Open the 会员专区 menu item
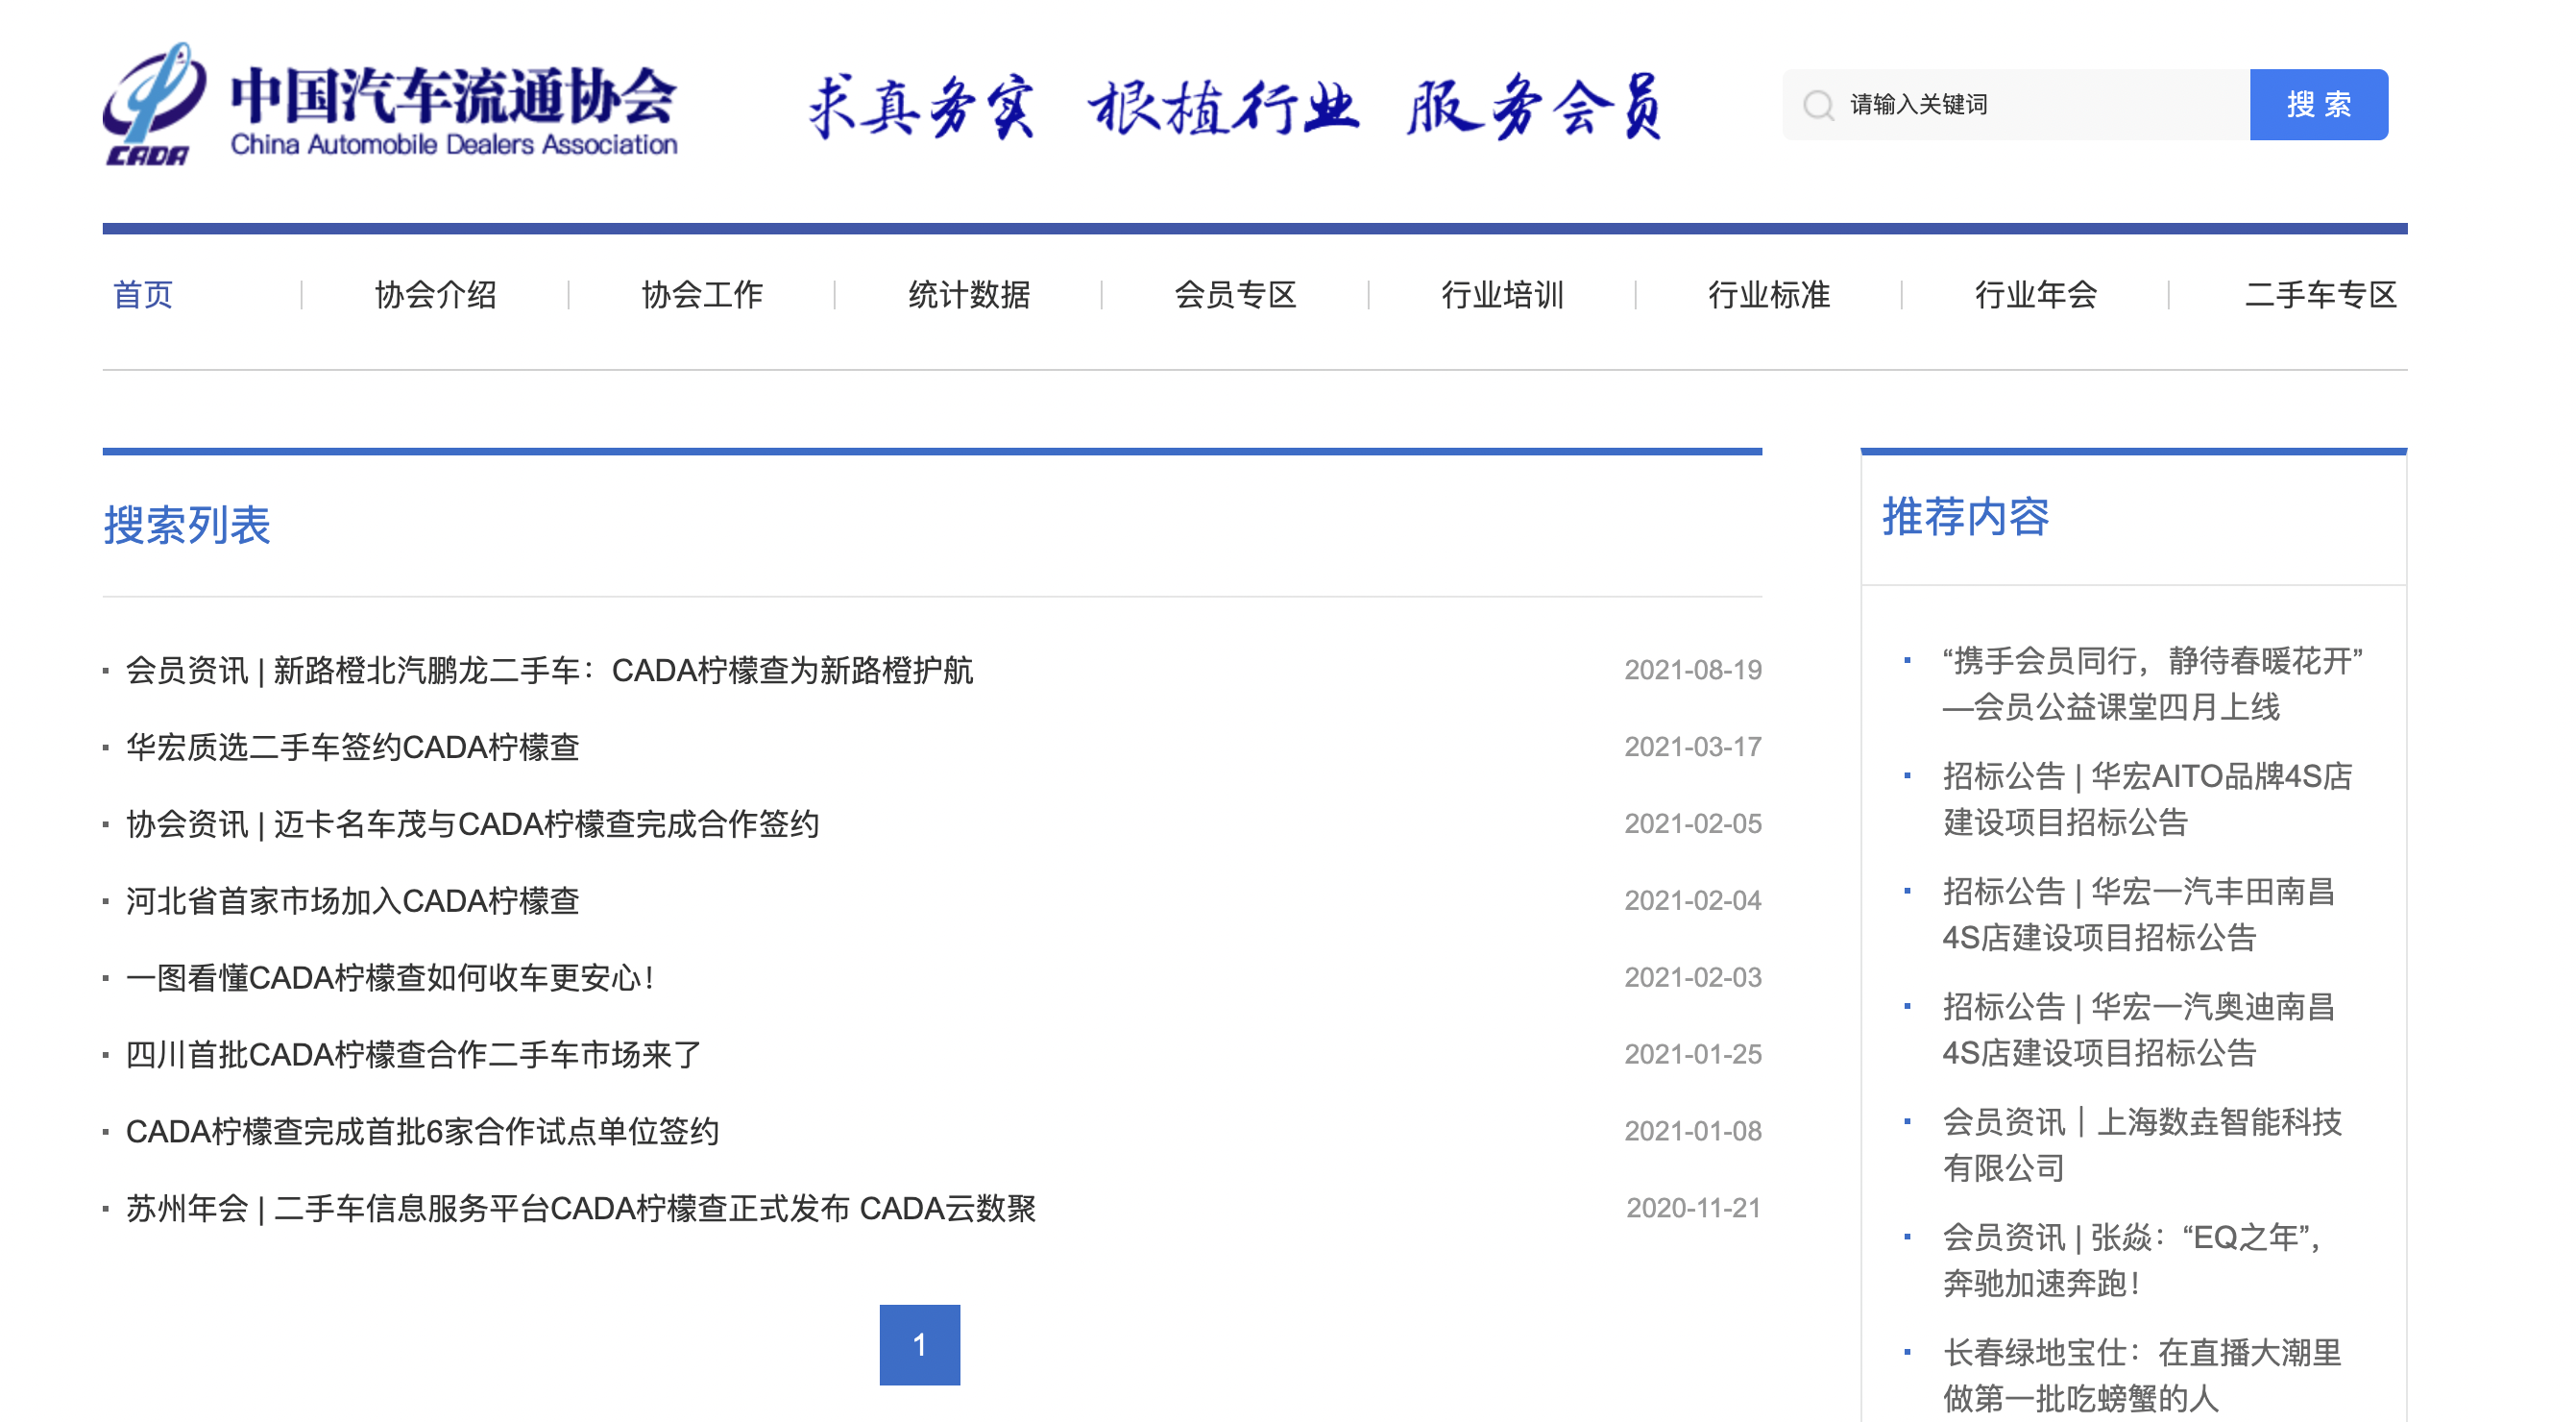Screen dimensions: 2576x1422 (x=1235, y=295)
